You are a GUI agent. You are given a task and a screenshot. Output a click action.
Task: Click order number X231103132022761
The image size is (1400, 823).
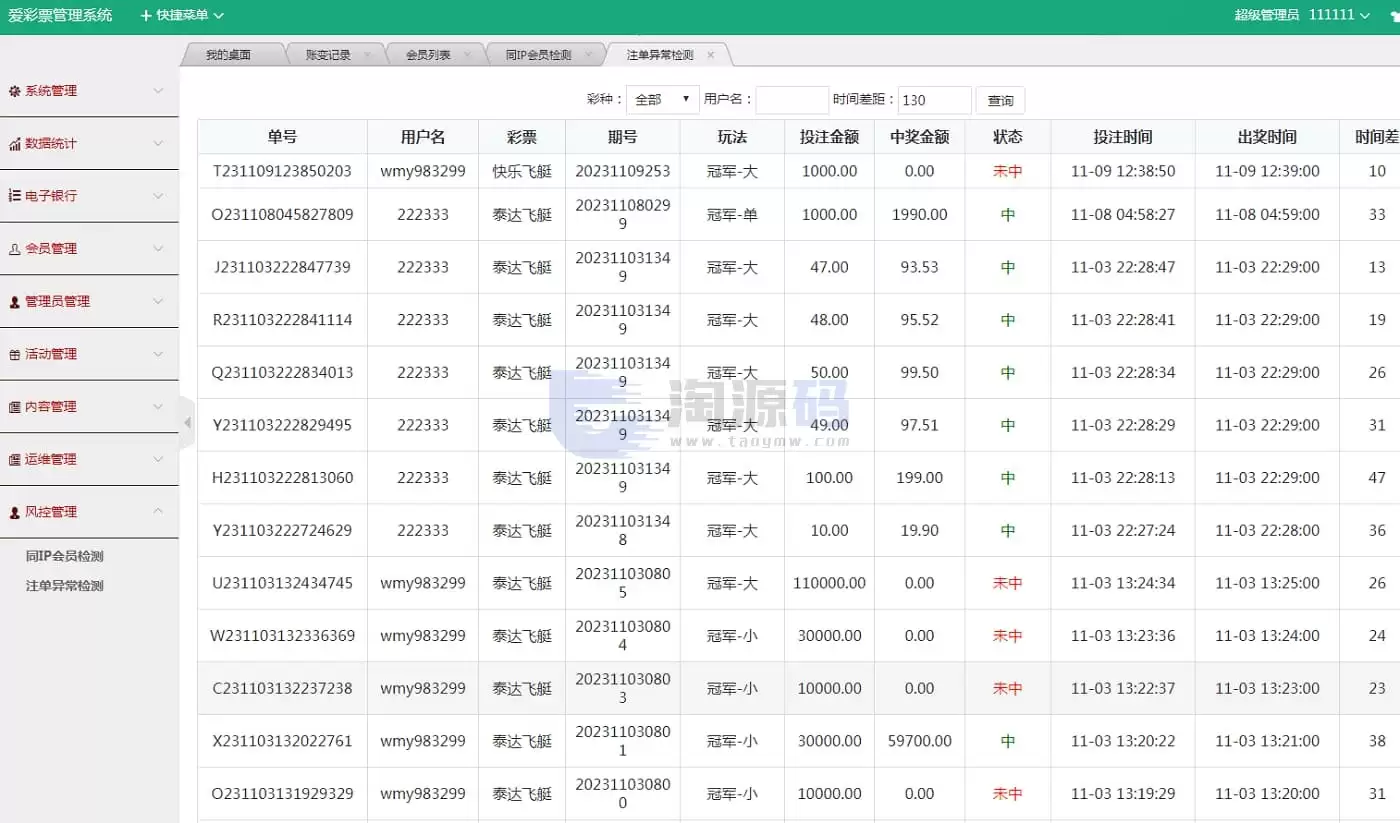[x=283, y=741]
